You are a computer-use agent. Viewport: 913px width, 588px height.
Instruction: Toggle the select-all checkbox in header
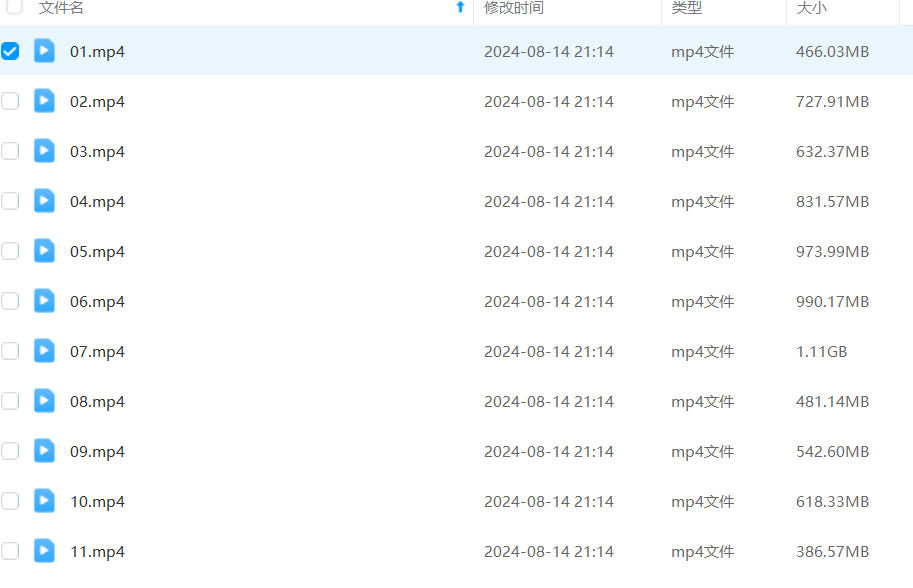click(x=14, y=7)
